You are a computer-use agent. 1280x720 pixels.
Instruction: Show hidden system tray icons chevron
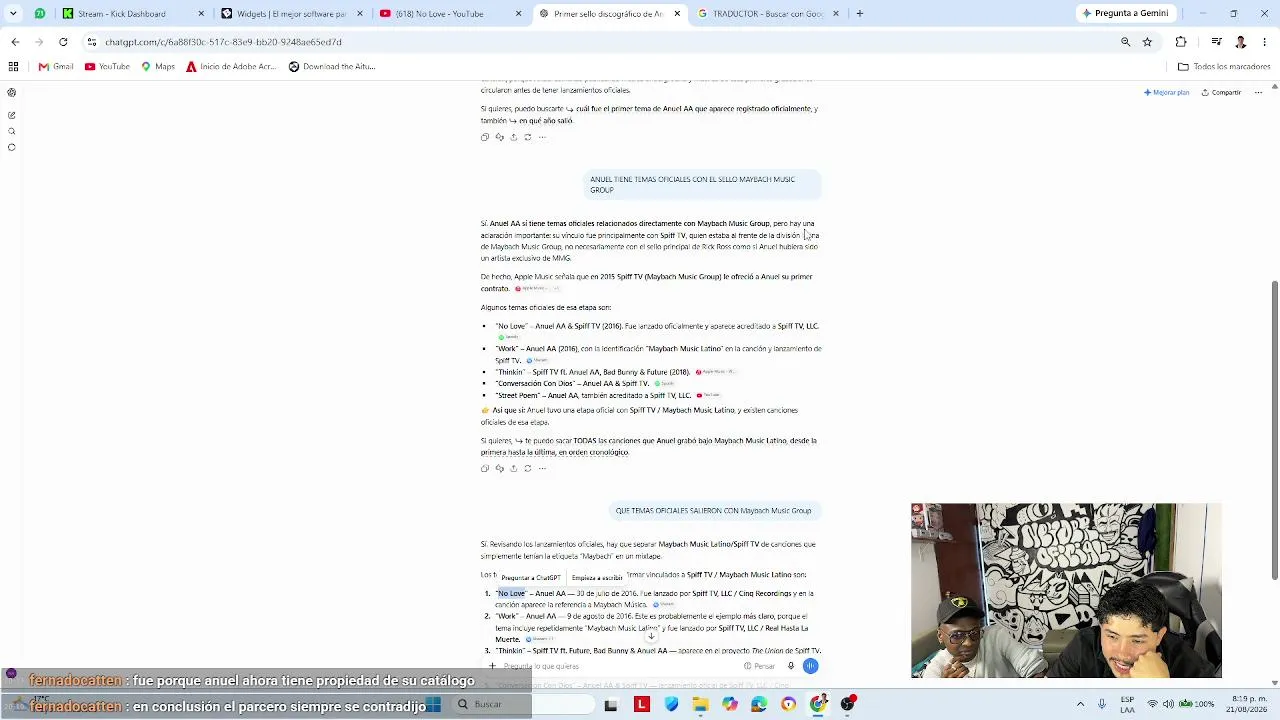pyautogui.click(x=1080, y=704)
